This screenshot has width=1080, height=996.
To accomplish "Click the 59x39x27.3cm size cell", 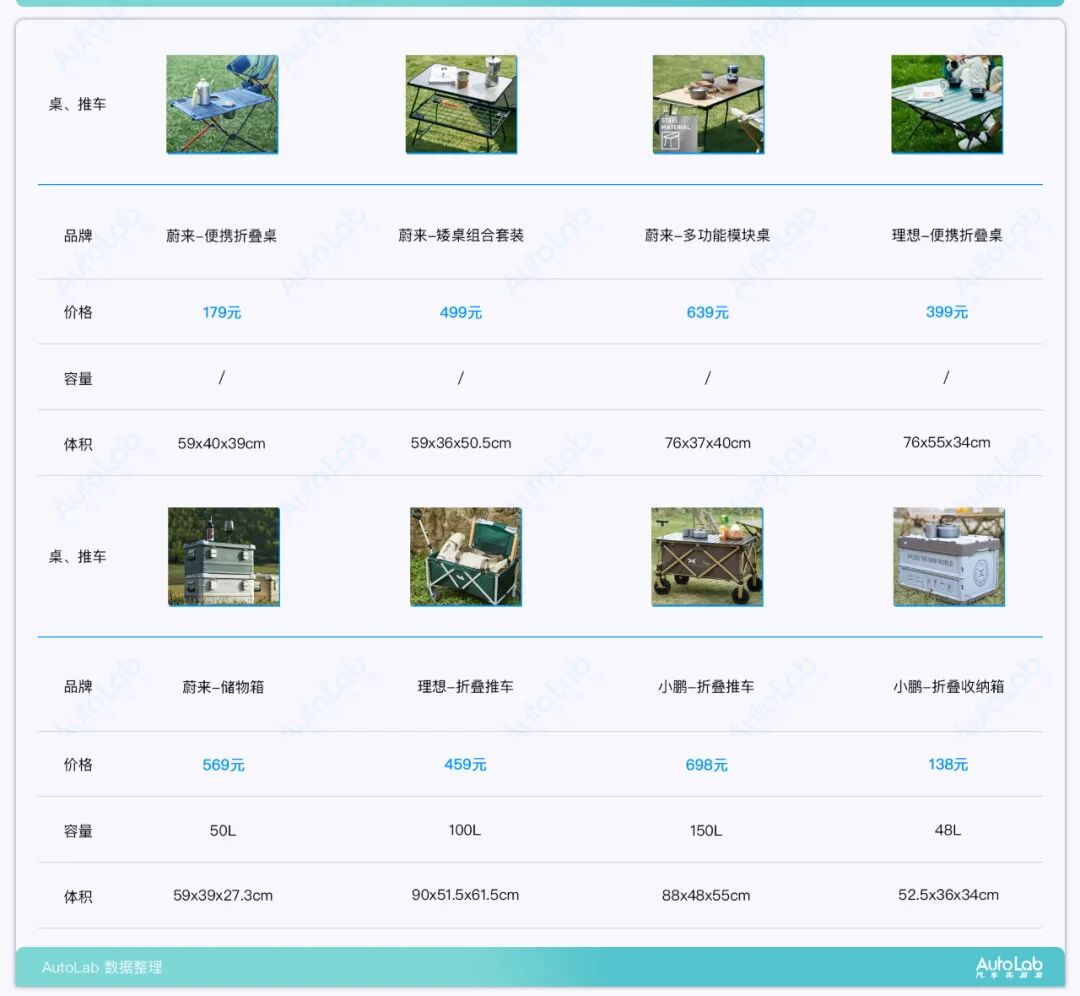I will 223,895.
